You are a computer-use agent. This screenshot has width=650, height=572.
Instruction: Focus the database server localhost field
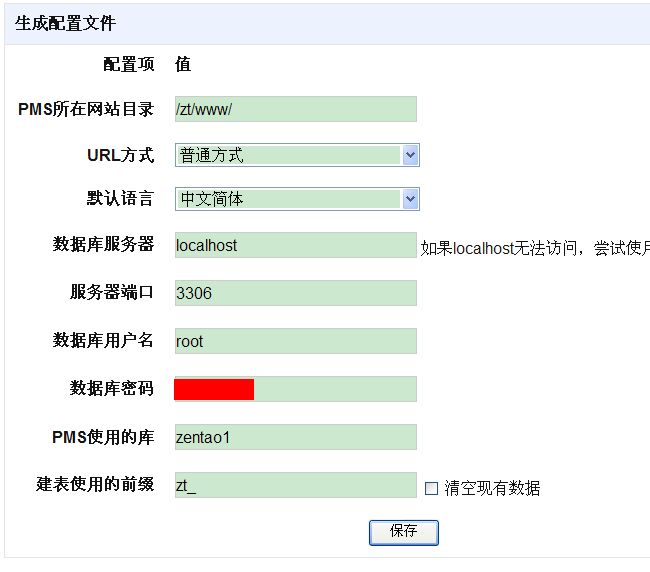pos(295,245)
